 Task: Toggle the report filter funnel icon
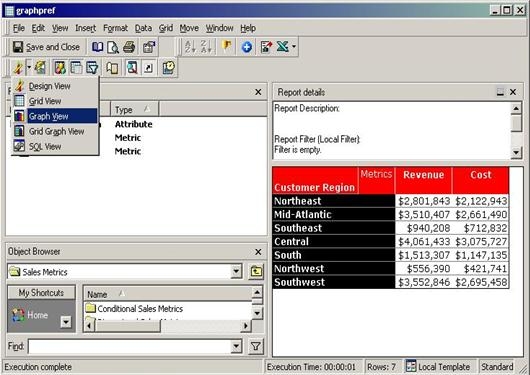click(92, 68)
